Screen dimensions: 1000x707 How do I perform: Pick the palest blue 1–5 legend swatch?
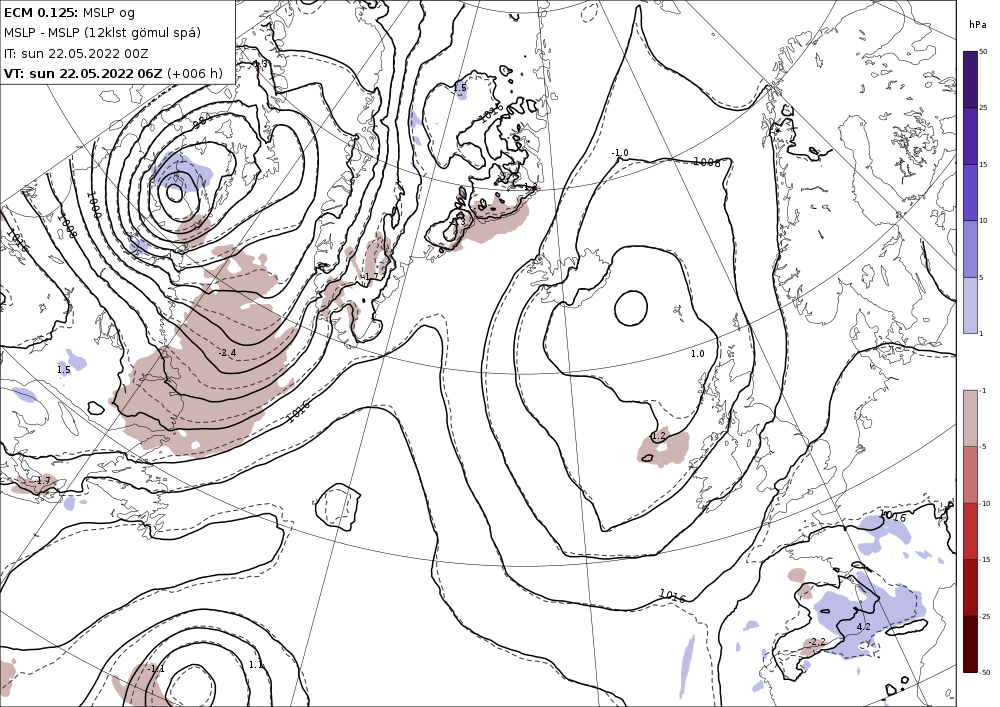pos(970,305)
